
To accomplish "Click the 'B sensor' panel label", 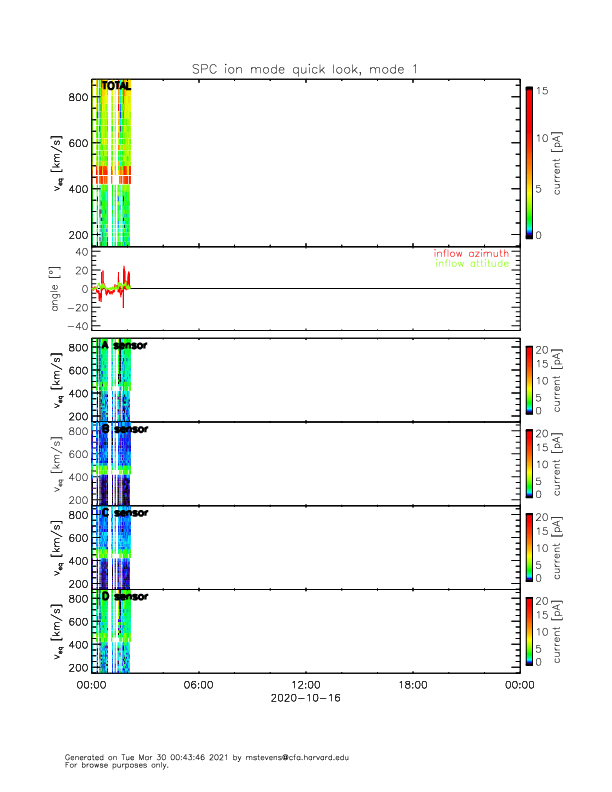I will (125, 429).
